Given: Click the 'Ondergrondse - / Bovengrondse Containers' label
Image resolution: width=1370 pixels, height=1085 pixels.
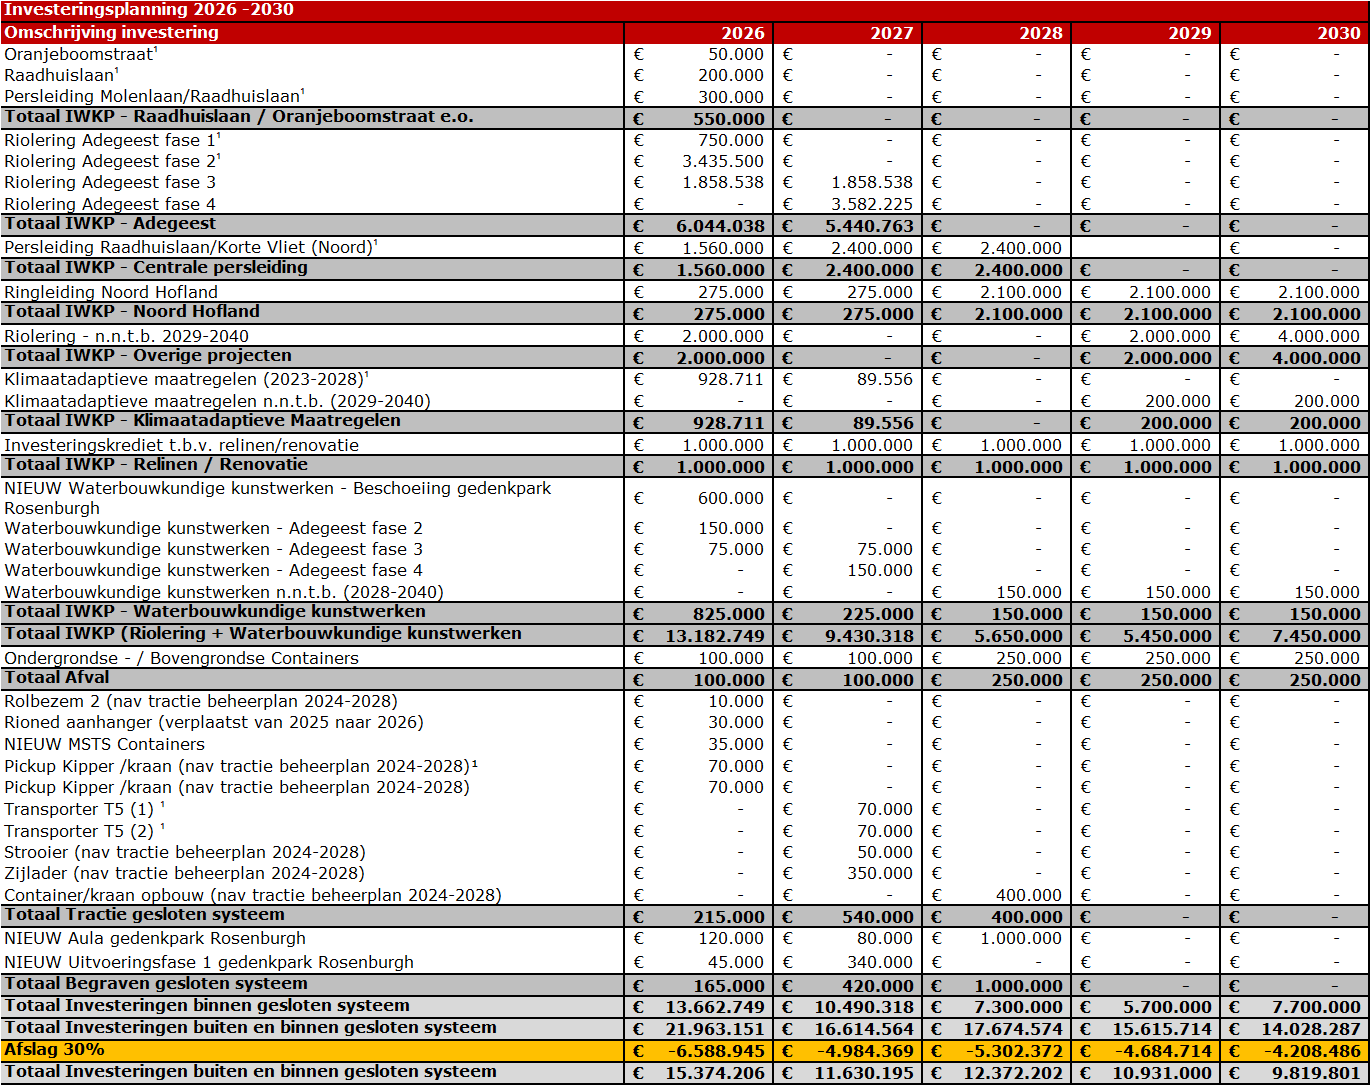Looking at the screenshot, I should click(x=182, y=658).
